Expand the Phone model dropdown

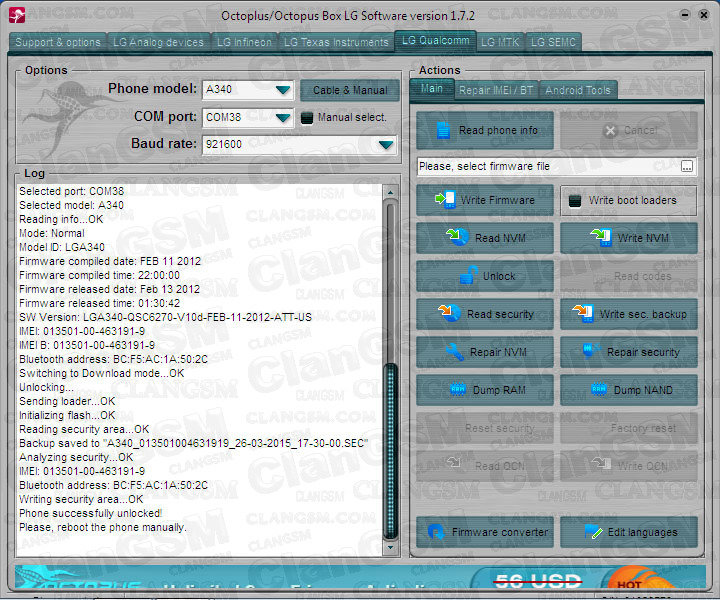pos(284,90)
